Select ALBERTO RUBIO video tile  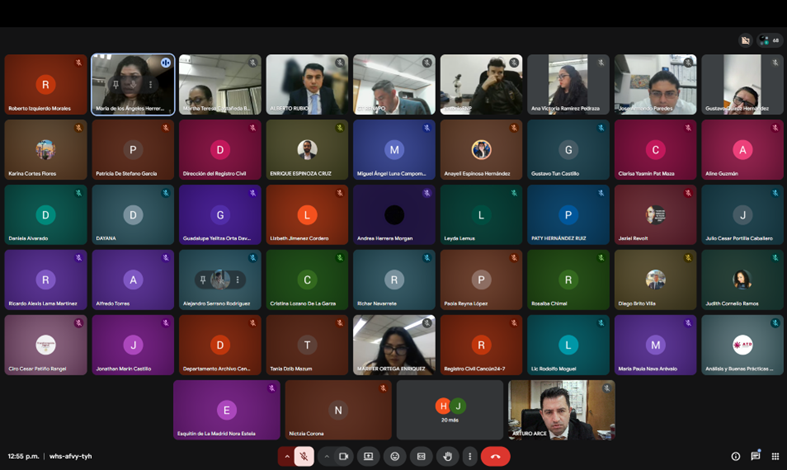coord(307,84)
